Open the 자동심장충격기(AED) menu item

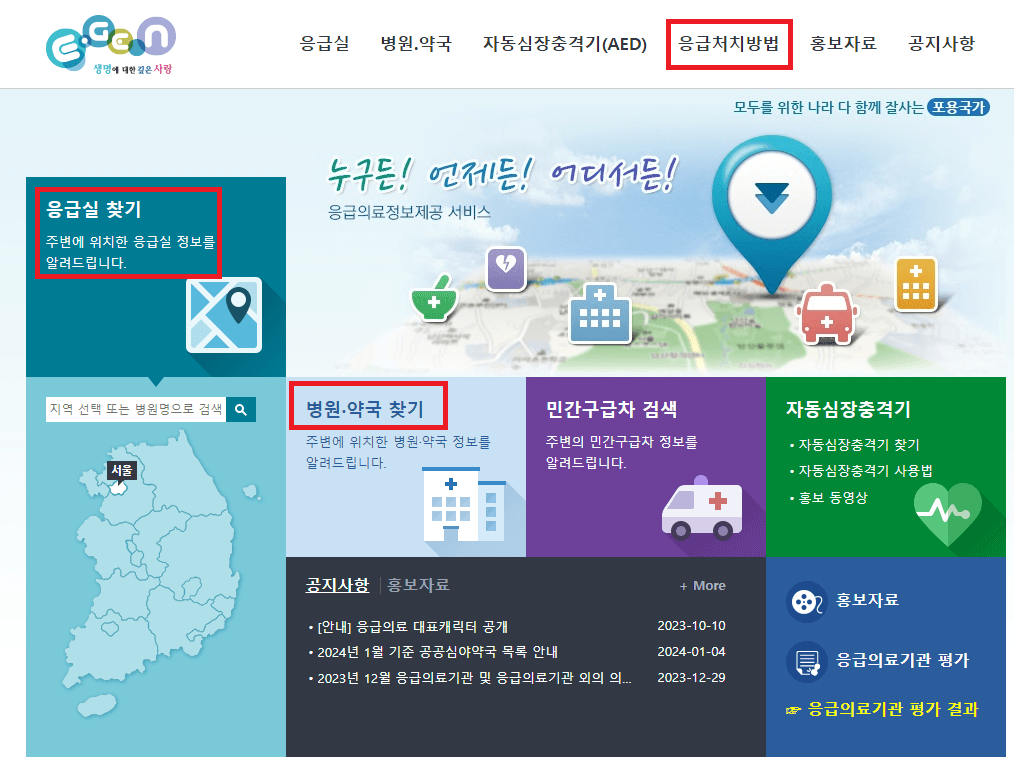click(565, 43)
